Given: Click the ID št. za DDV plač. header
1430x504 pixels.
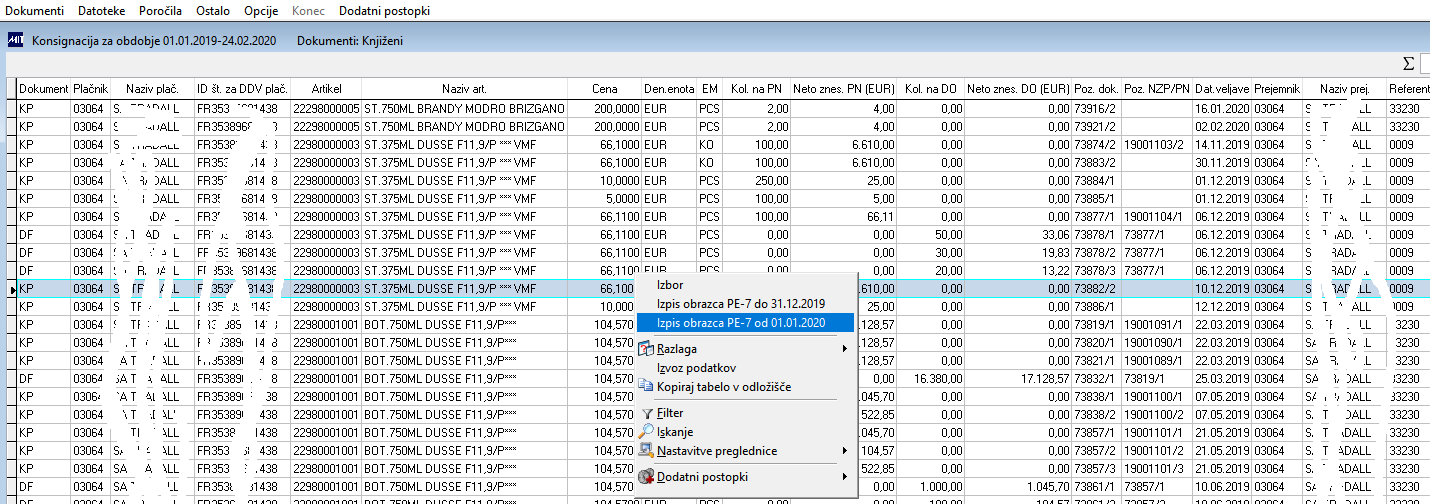Looking at the screenshot, I should tap(241, 89).
